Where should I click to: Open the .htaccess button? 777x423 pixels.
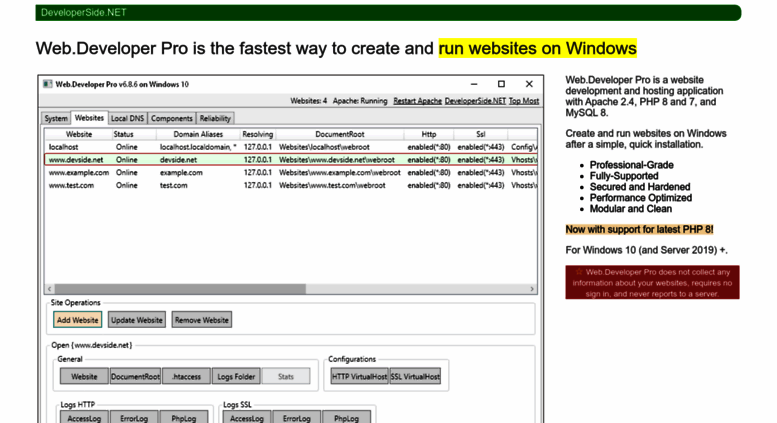click(x=186, y=376)
